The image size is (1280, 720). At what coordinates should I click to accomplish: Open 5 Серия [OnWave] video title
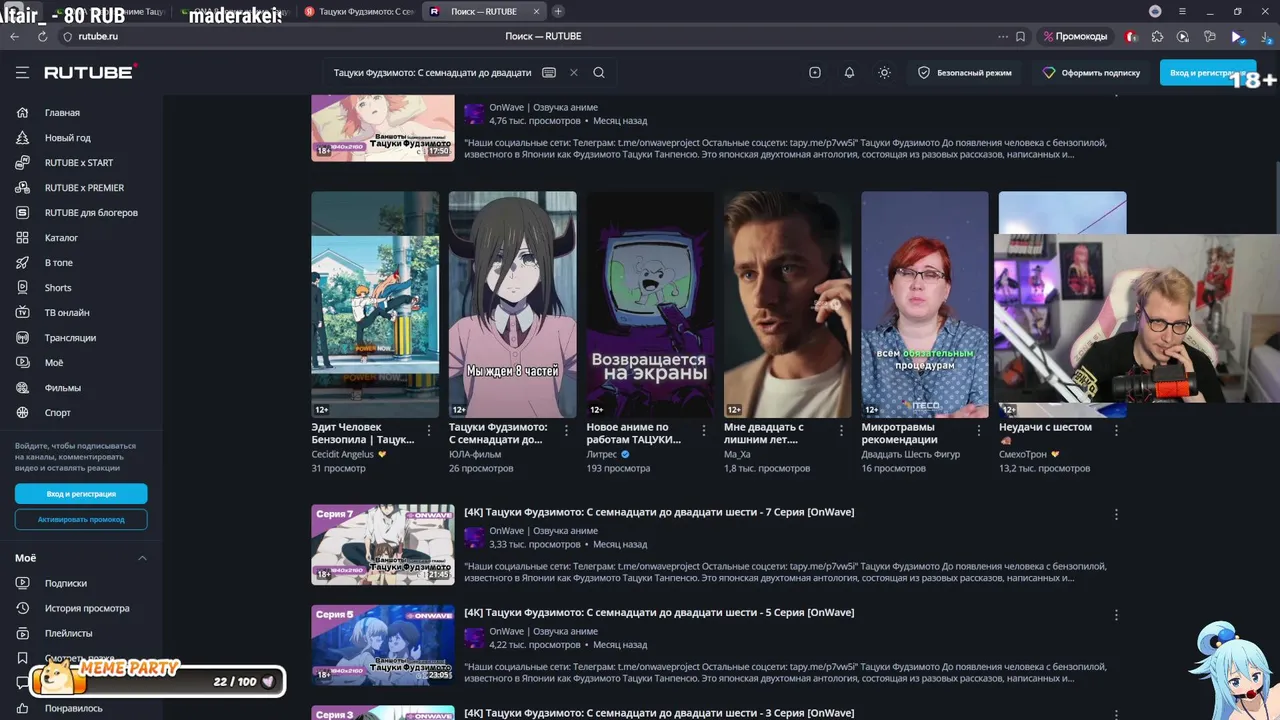tap(659, 612)
